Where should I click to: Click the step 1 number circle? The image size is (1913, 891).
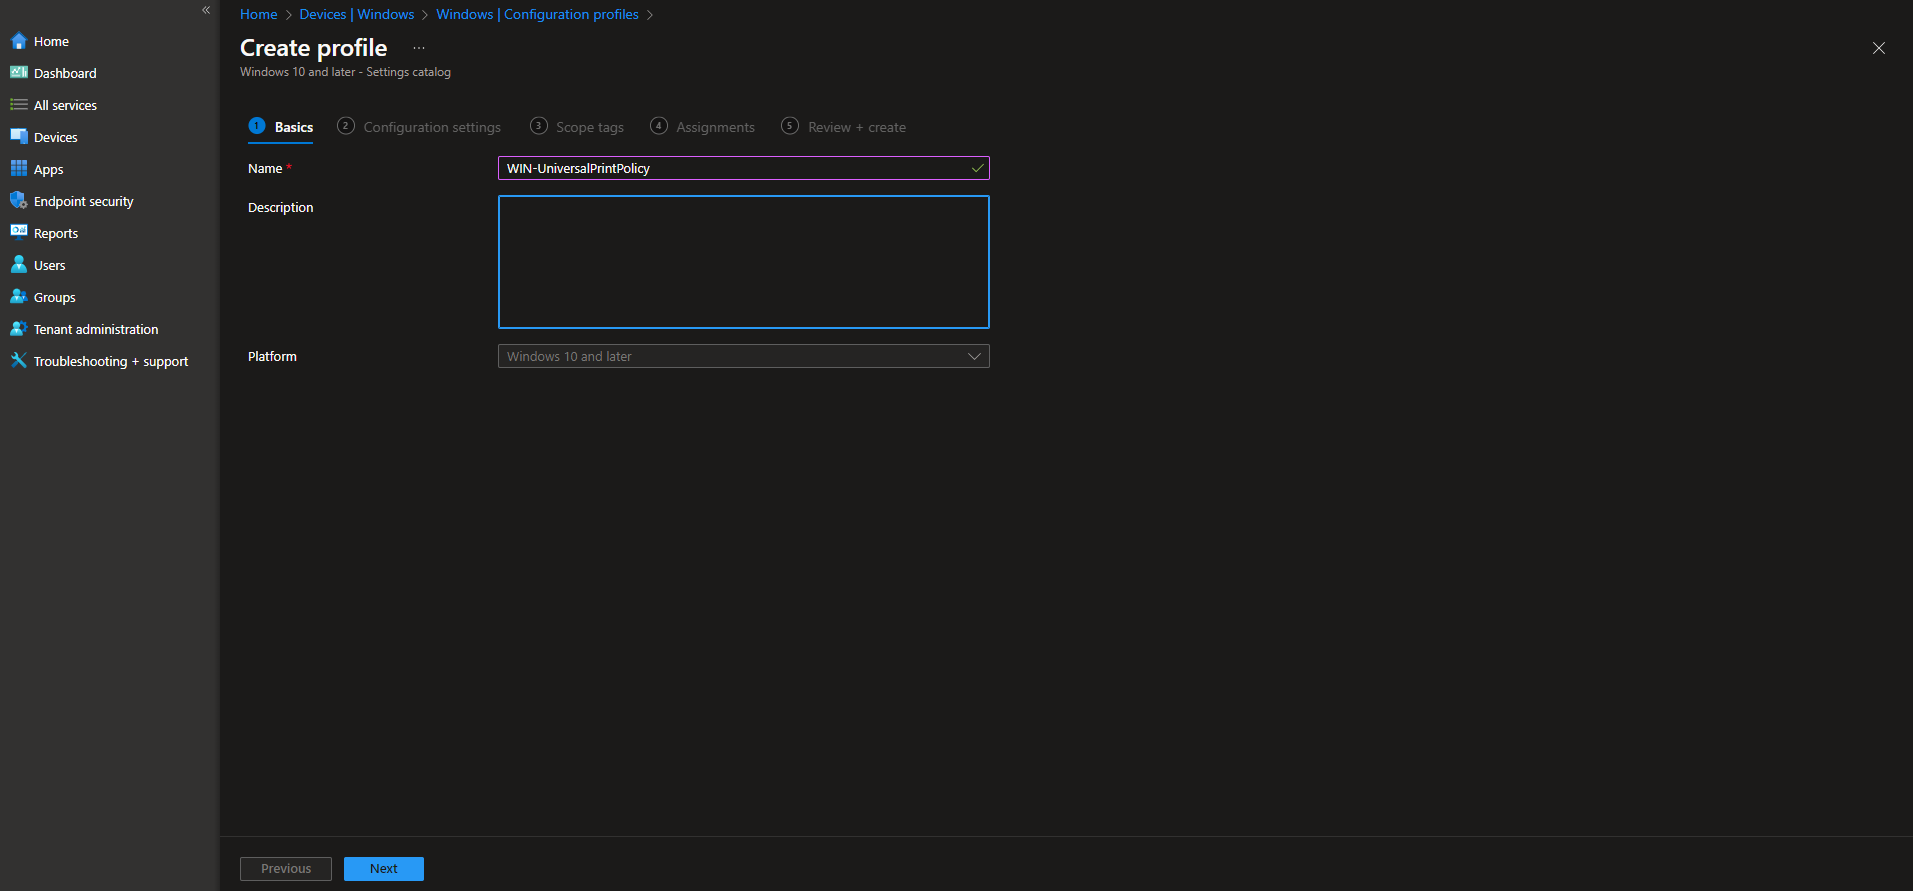(257, 126)
